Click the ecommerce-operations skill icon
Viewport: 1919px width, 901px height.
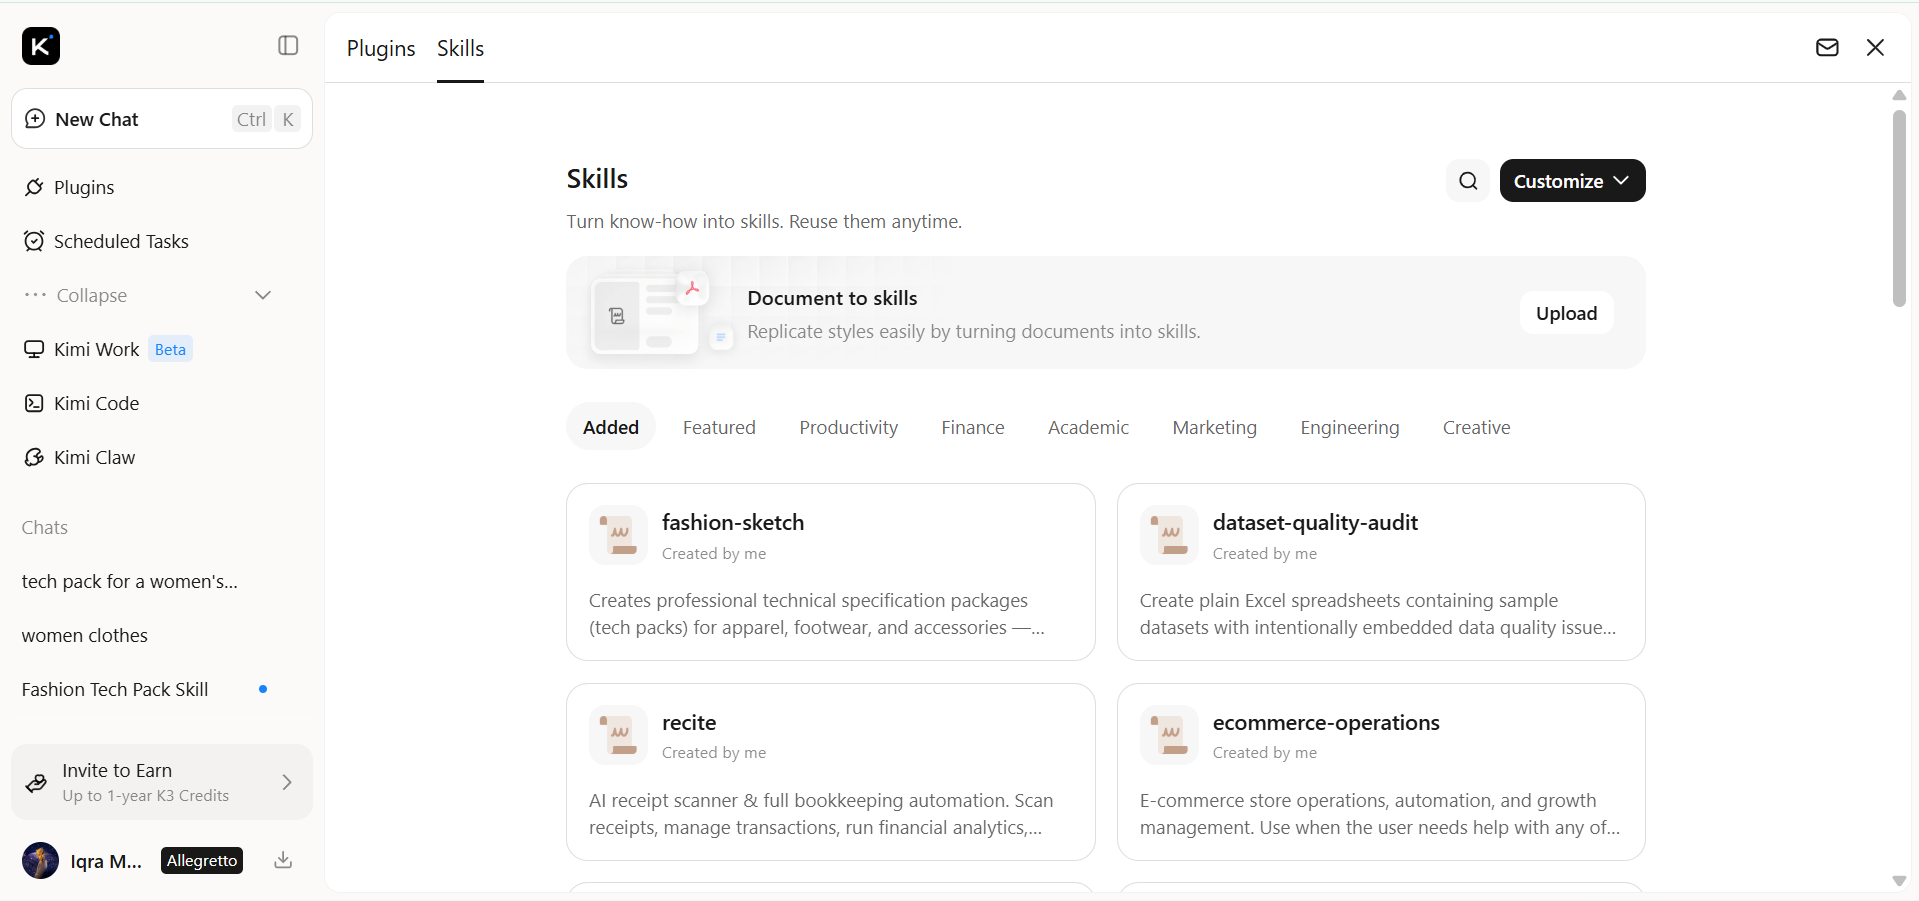[1169, 735]
